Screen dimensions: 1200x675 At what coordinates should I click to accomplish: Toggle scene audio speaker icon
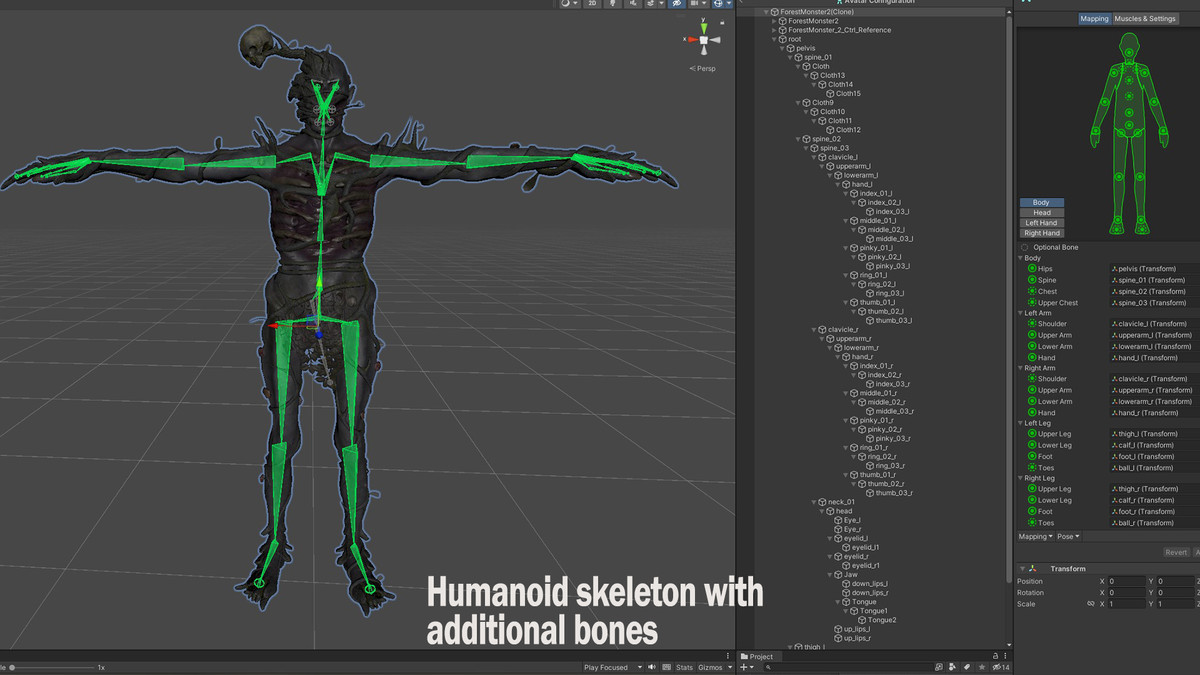point(633,3)
